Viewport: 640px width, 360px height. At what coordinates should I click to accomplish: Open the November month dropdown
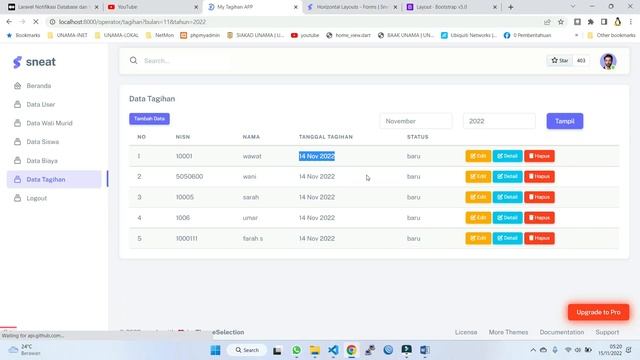click(416, 121)
